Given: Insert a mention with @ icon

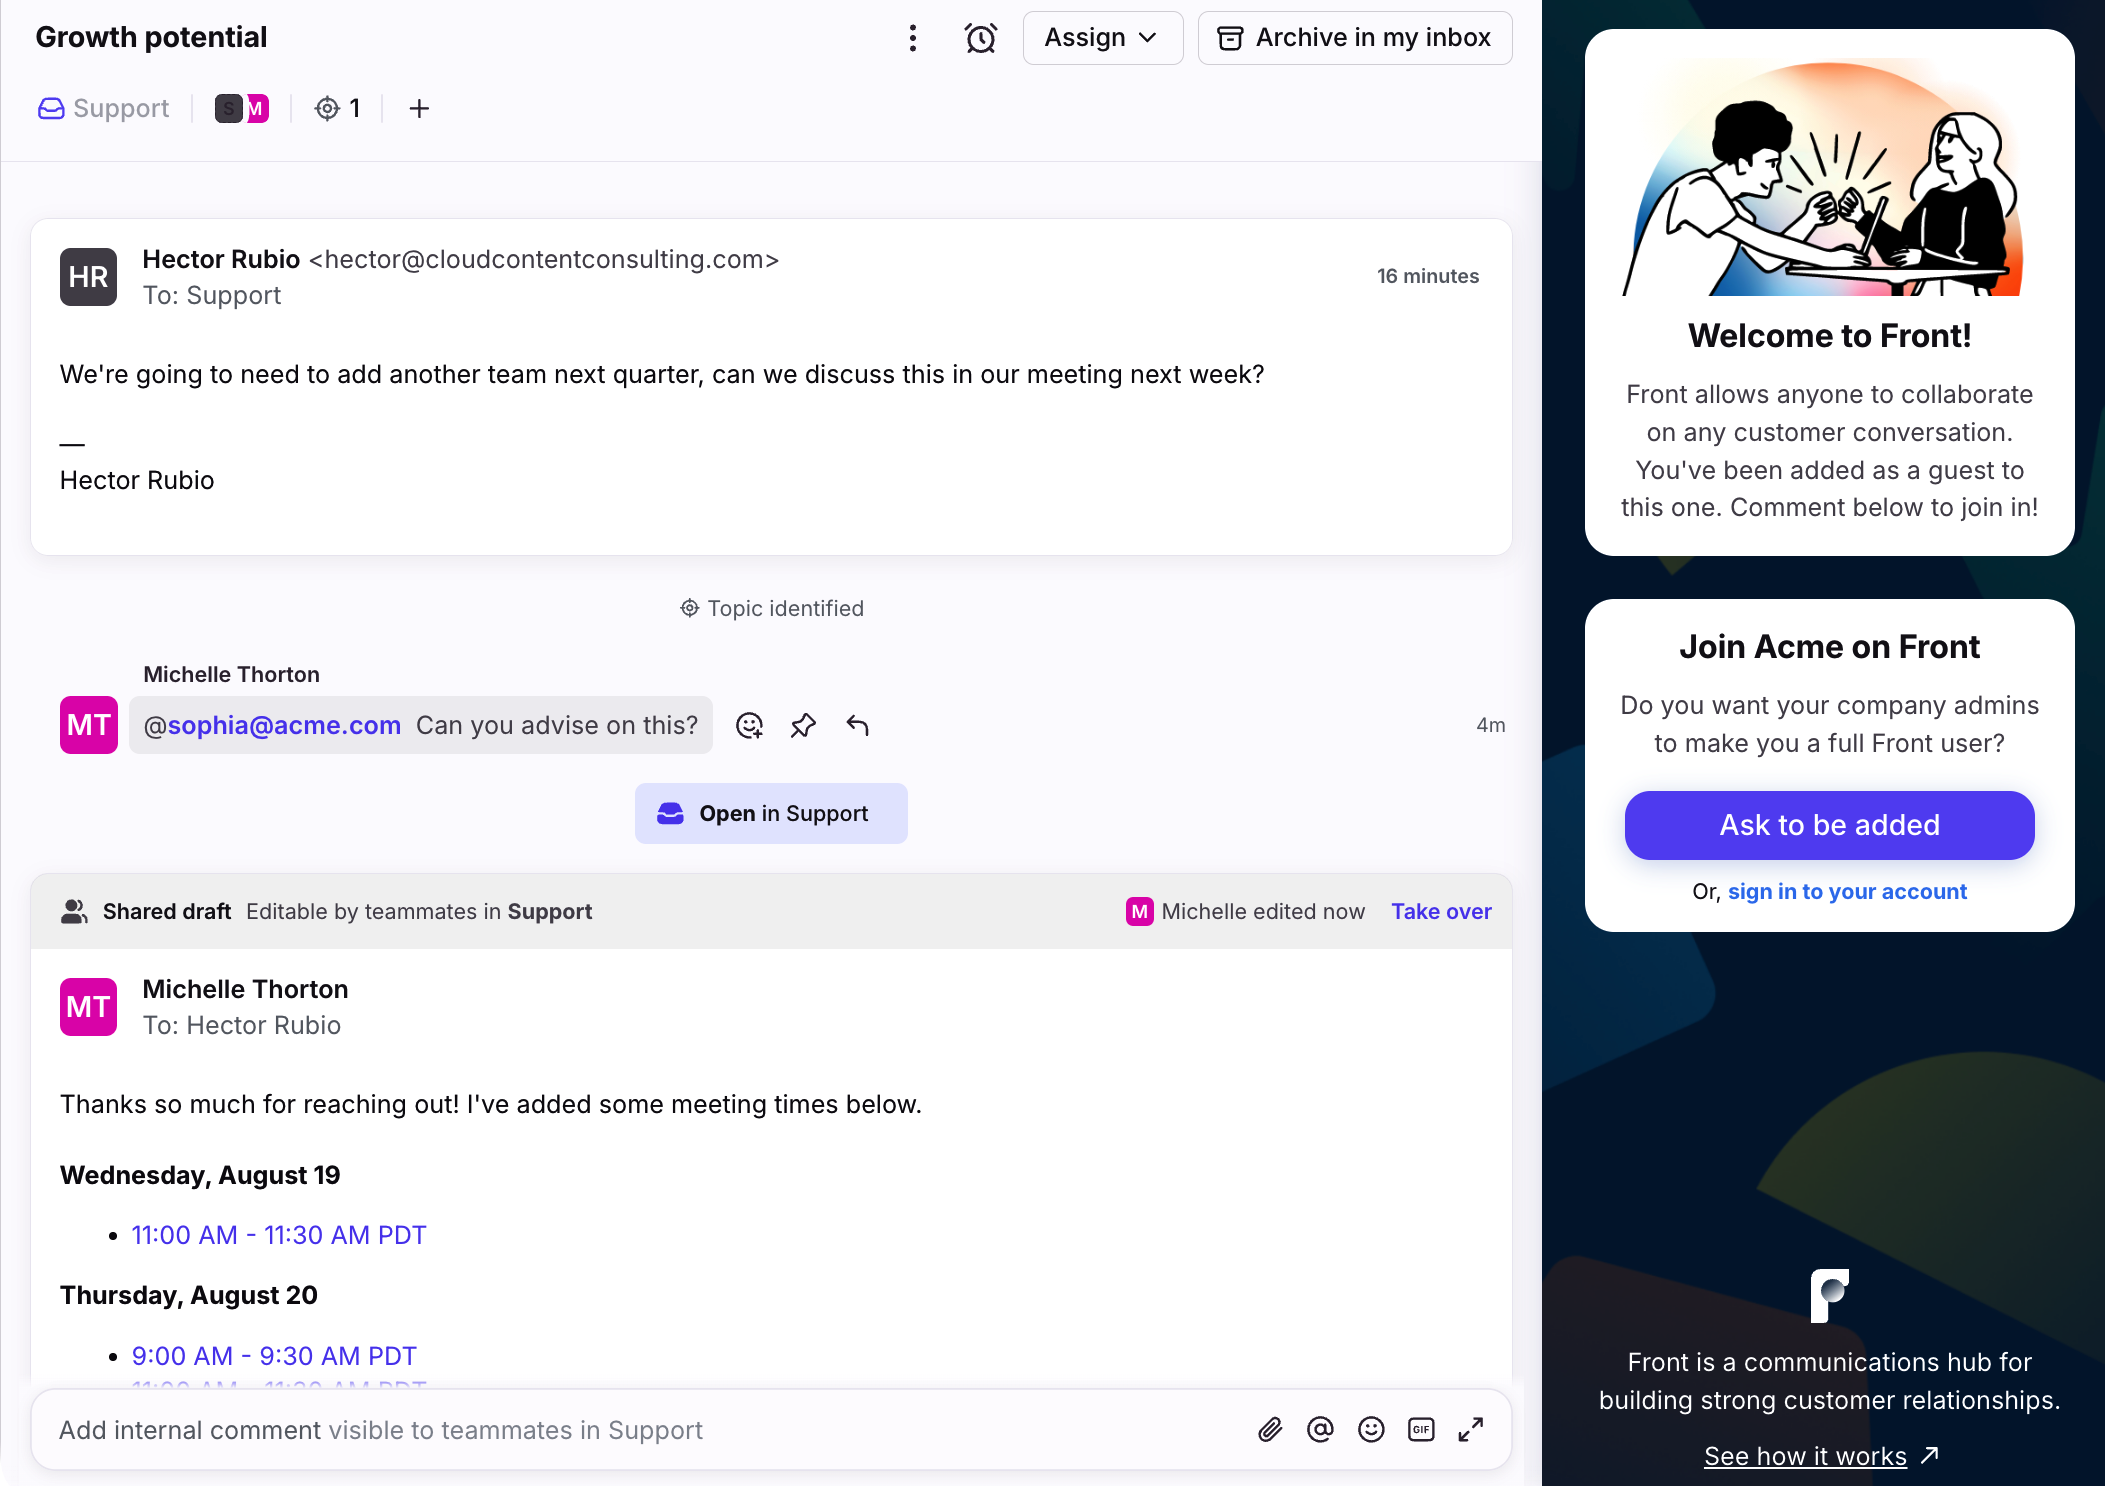Looking at the screenshot, I should pyautogui.click(x=1320, y=1430).
